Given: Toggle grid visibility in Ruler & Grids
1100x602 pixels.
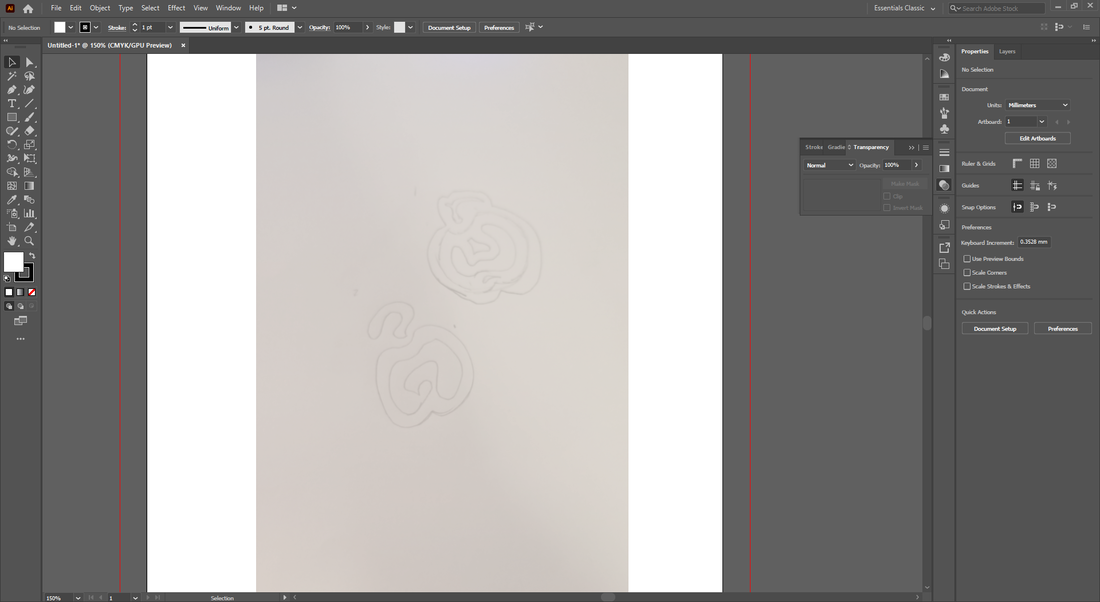Looking at the screenshot, I should (x=1035, y=163).
